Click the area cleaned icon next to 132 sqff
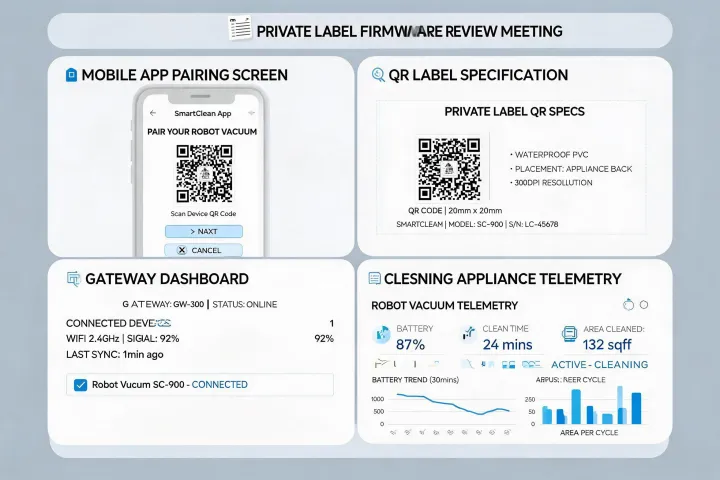 click(569, 333)
